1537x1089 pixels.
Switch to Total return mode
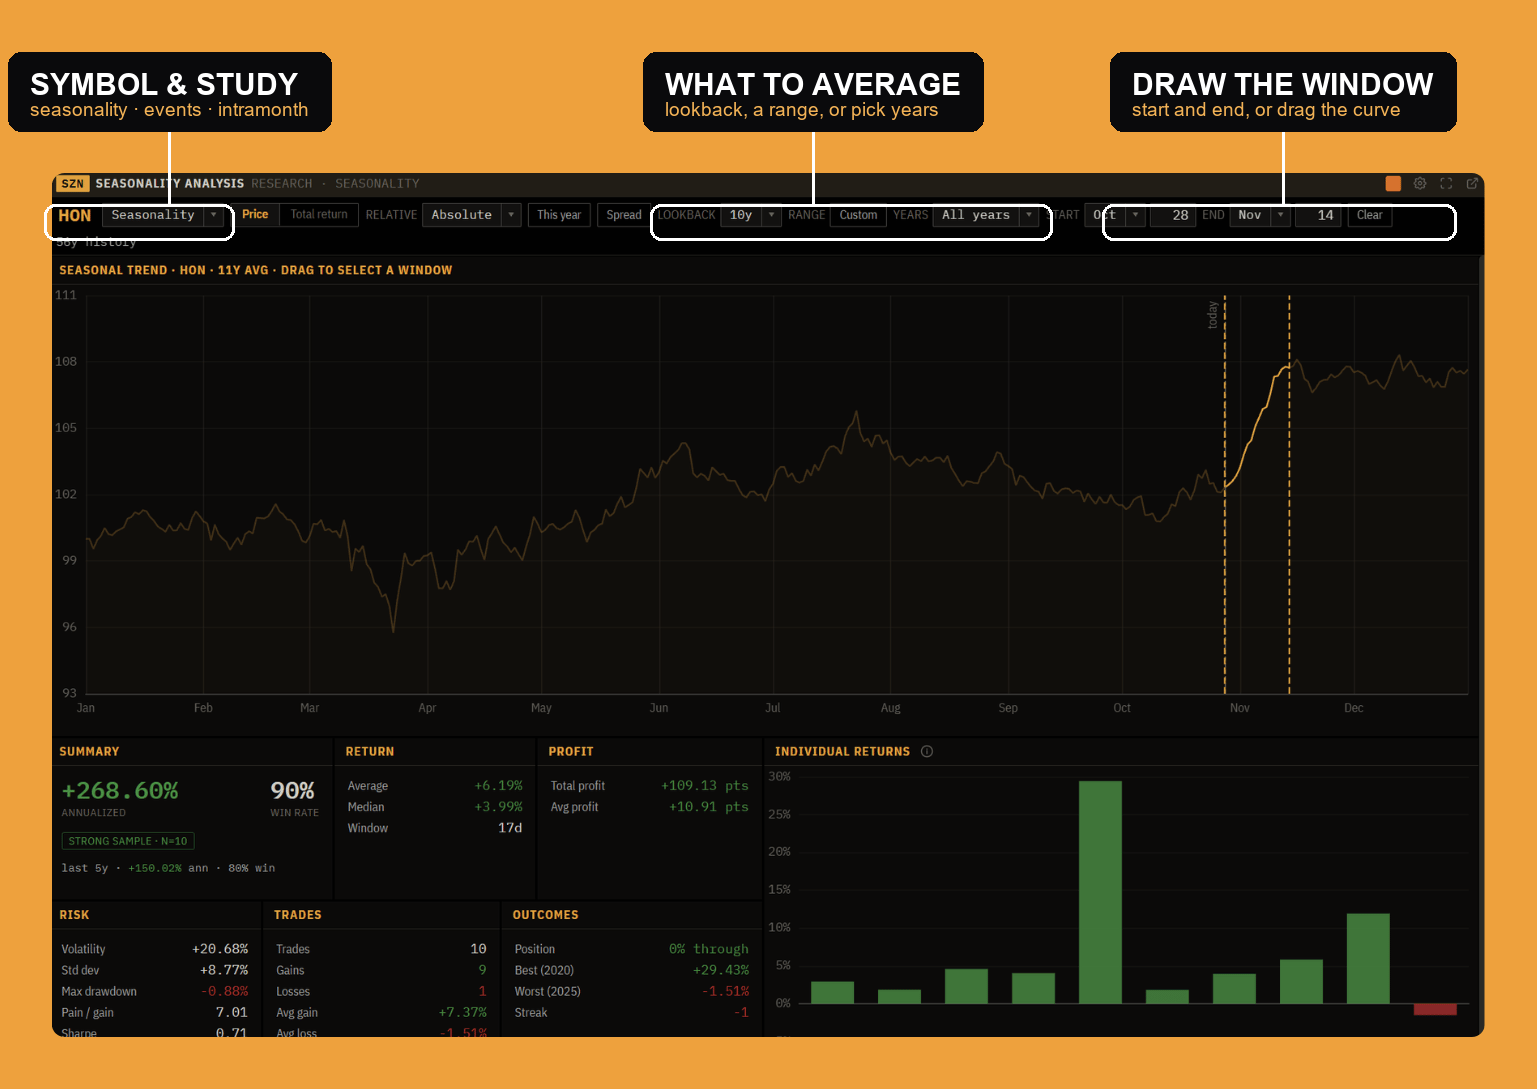[x=319, y=215]
